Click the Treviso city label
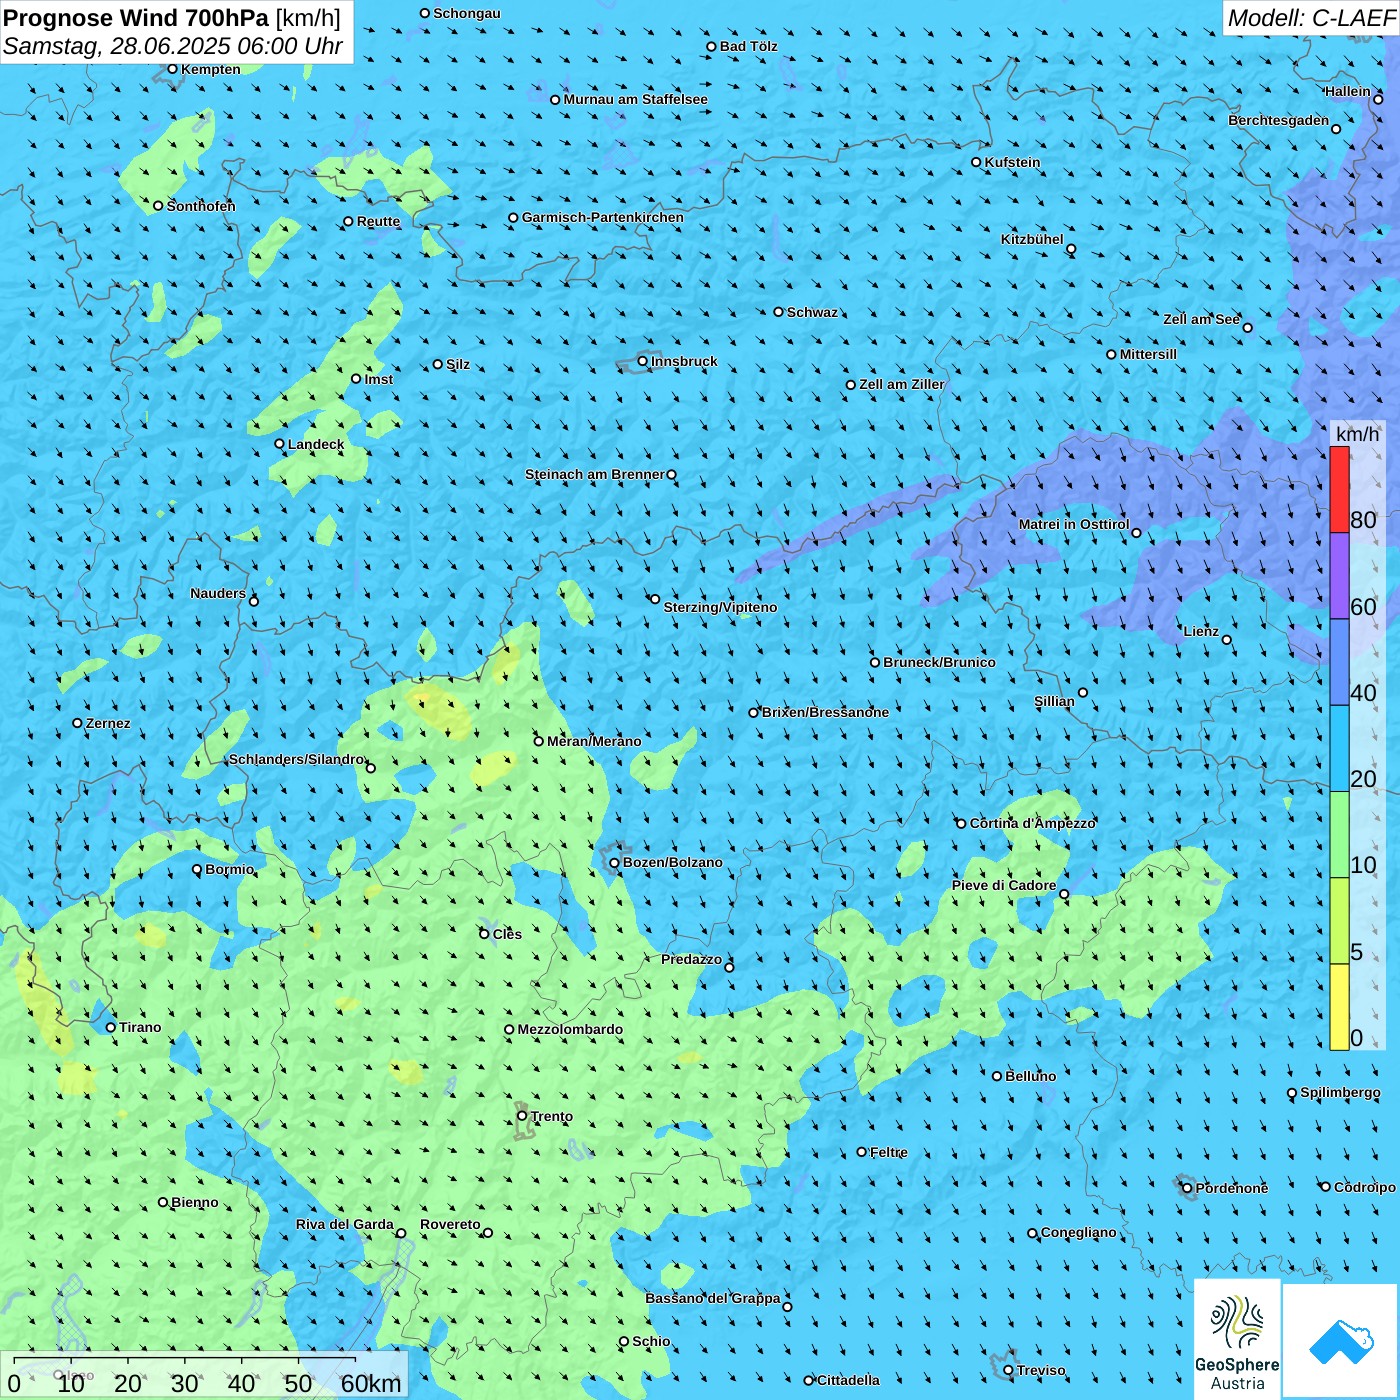The image size is (1400, 1400). [1041, 1371]
